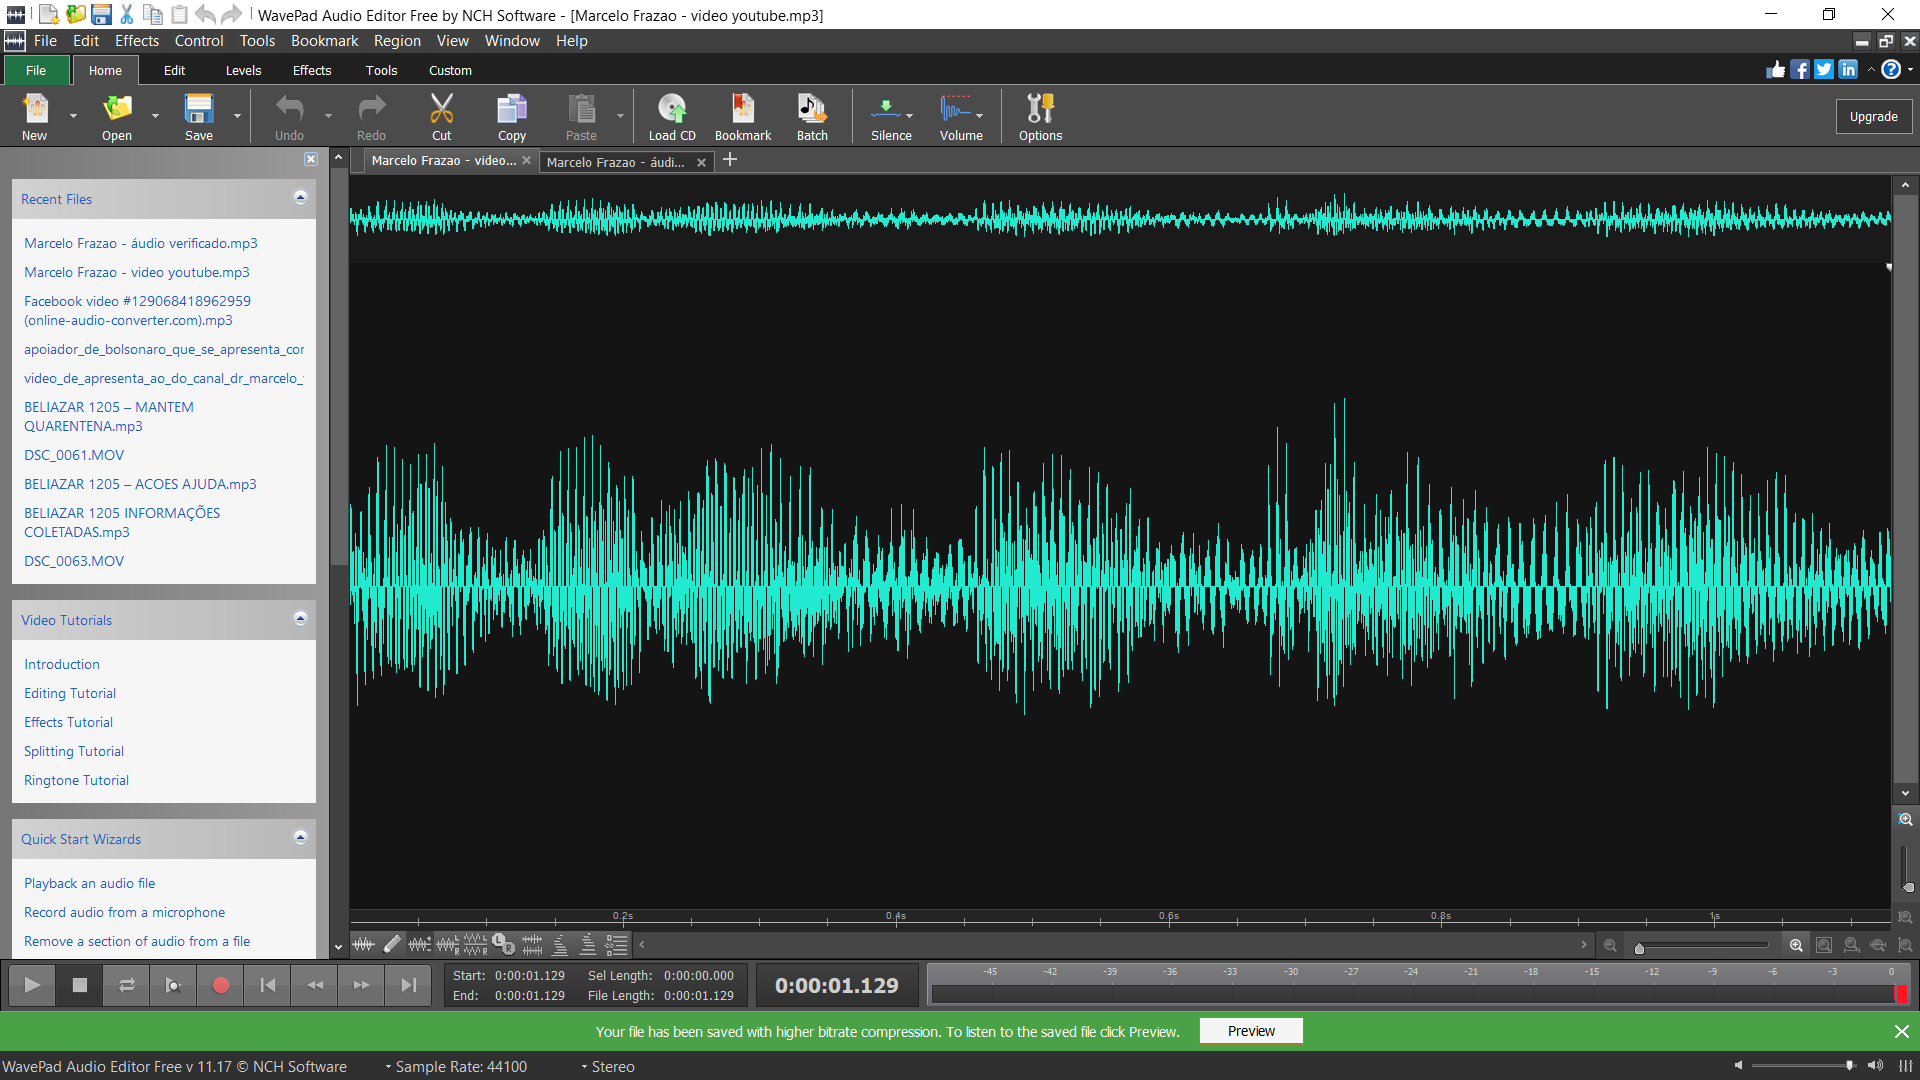Go to end with the skip-forward button
The image size is (1920, 1080).
point(409,985)
